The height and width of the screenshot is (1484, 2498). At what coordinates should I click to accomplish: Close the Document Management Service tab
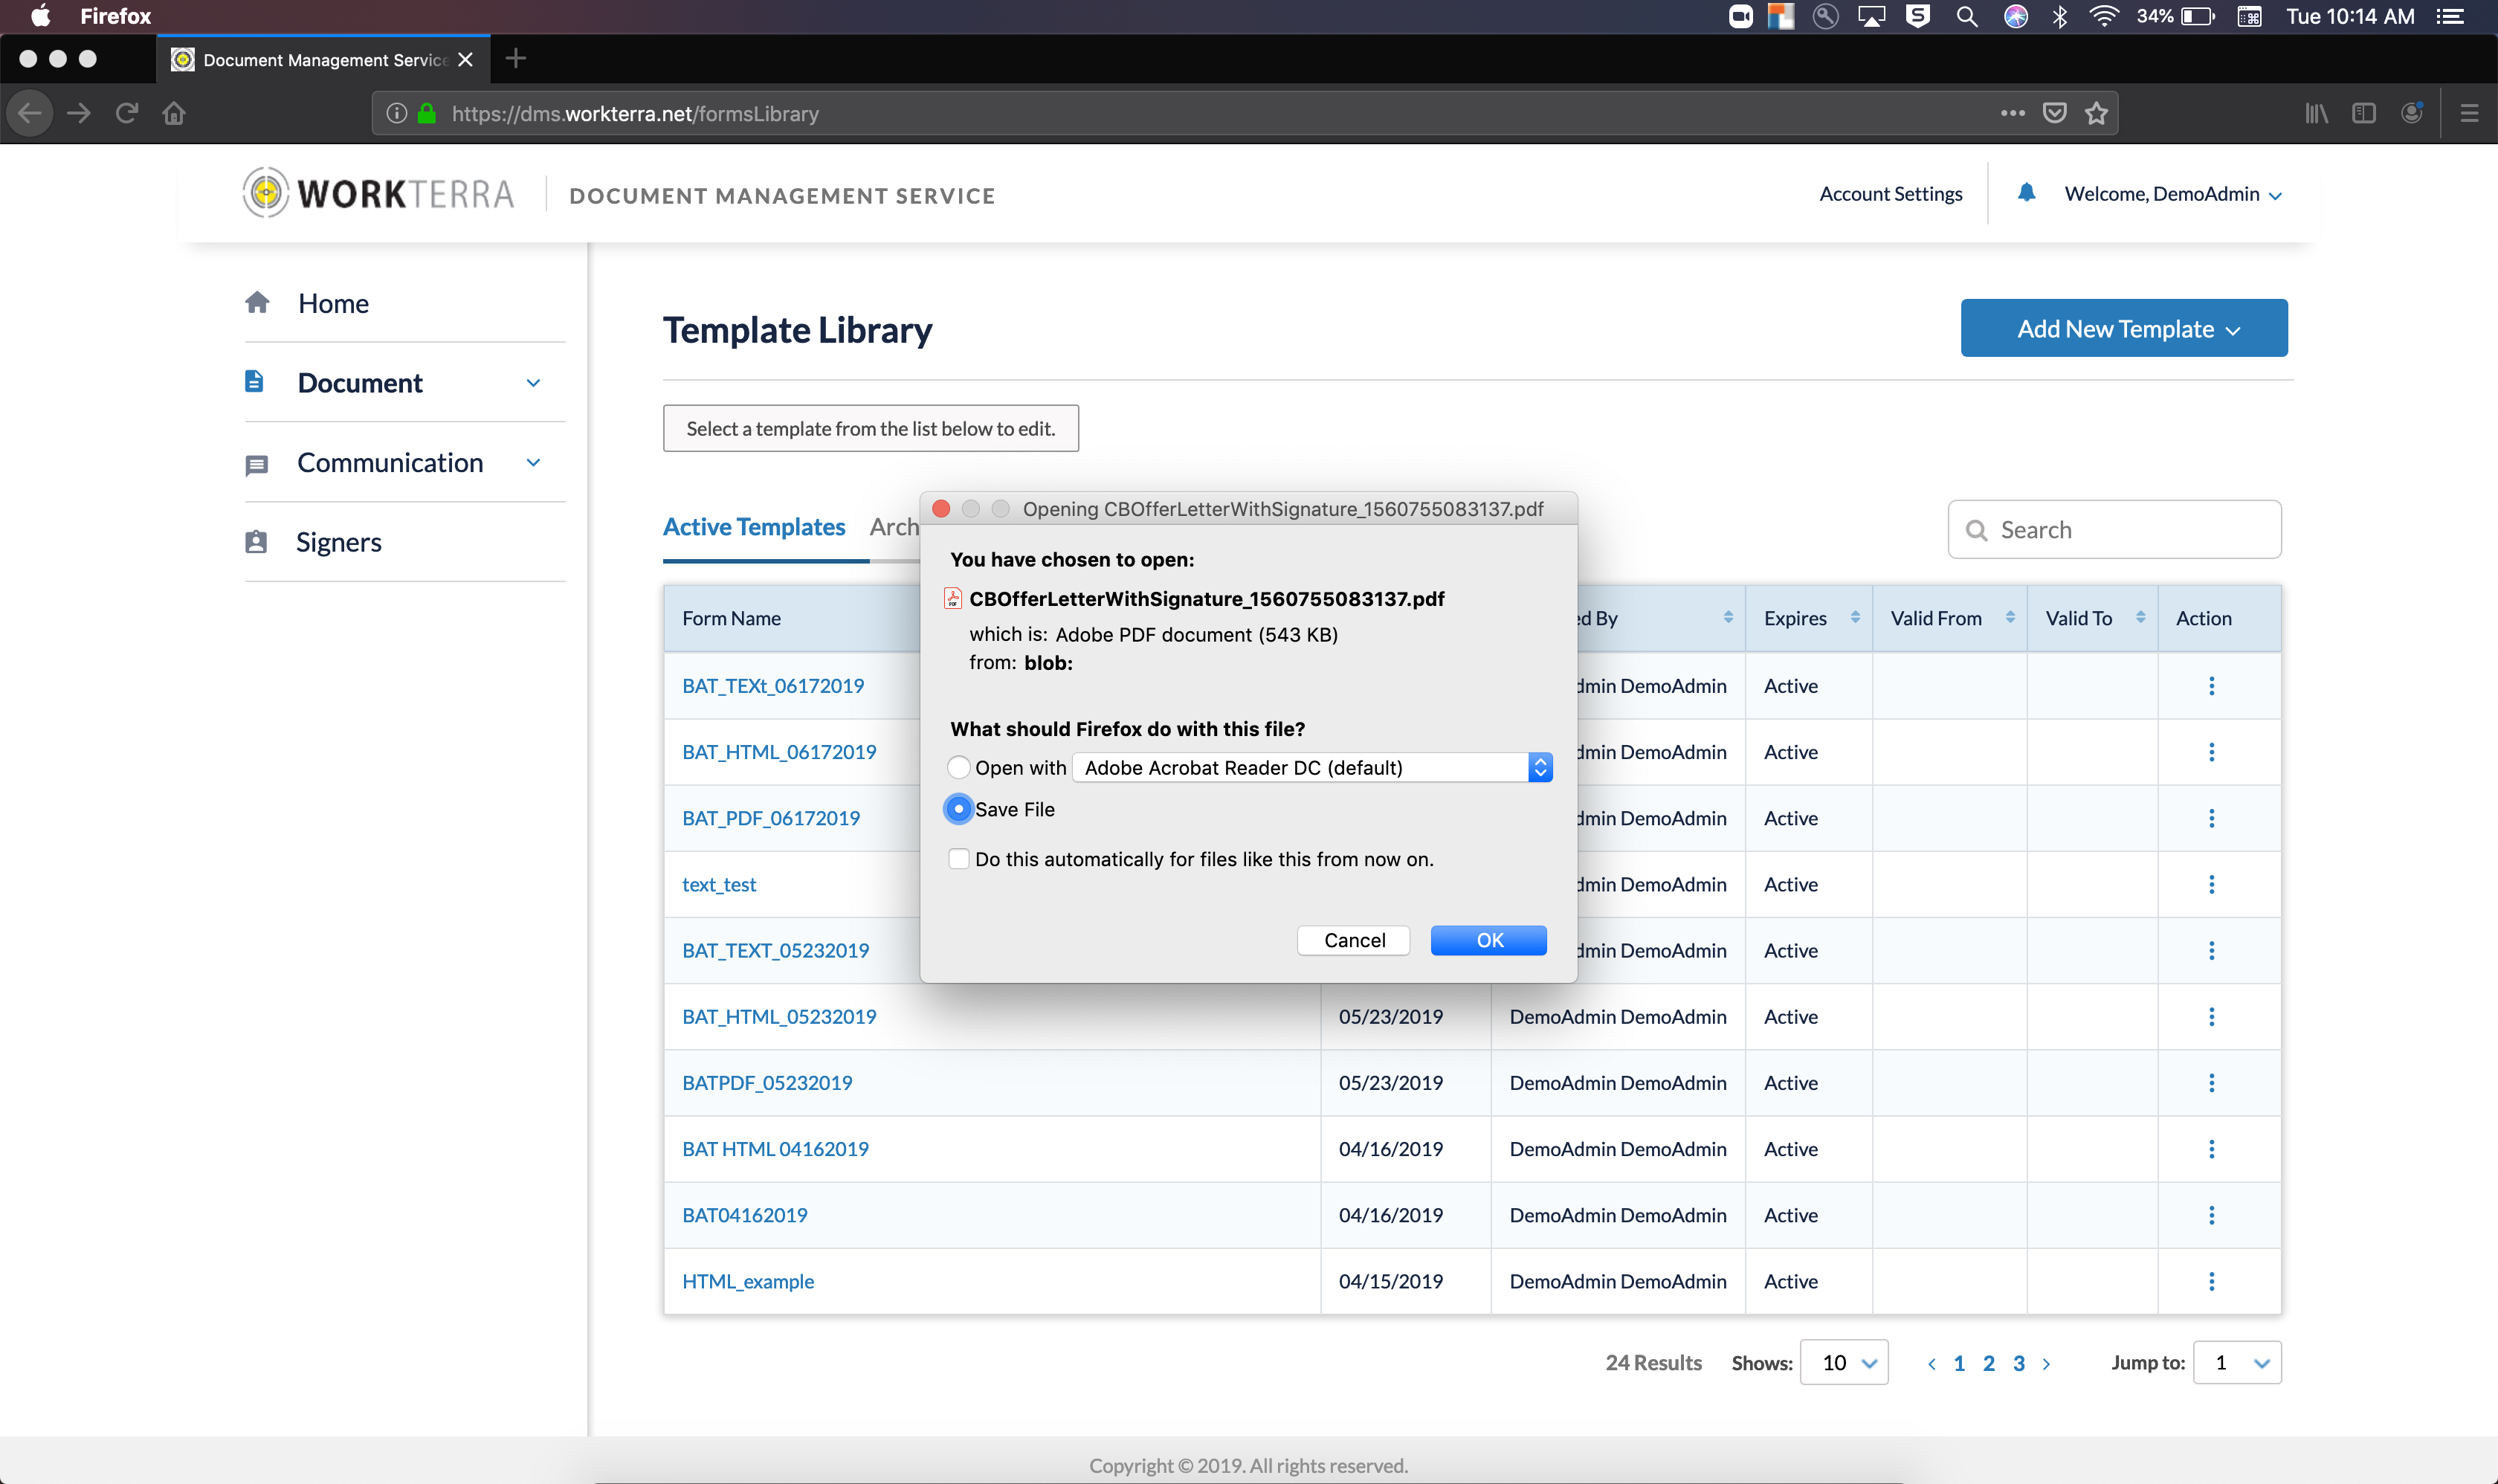coord(465,59)
